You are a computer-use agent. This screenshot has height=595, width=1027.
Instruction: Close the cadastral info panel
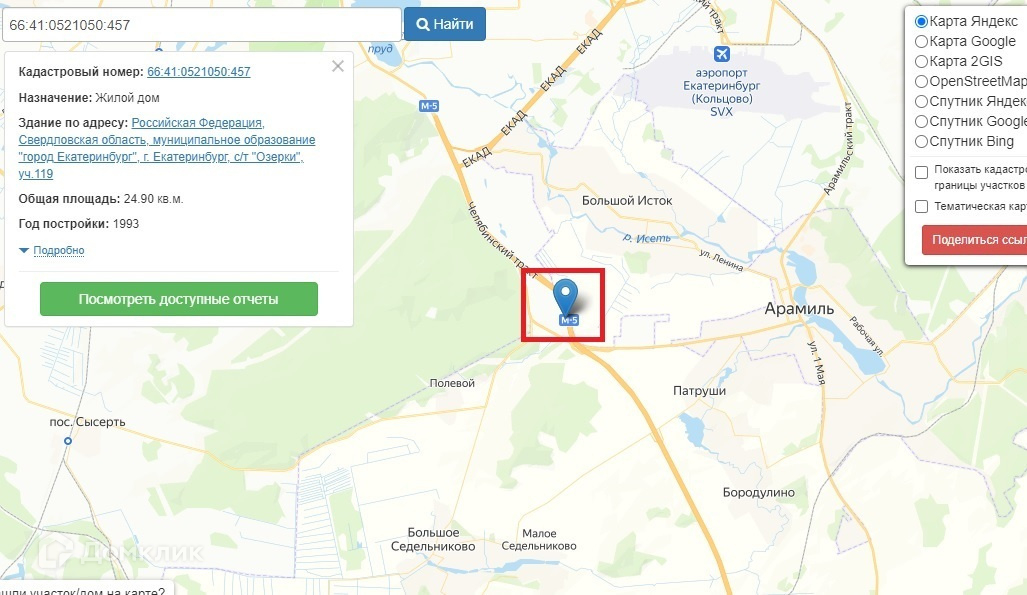point(337,66)
